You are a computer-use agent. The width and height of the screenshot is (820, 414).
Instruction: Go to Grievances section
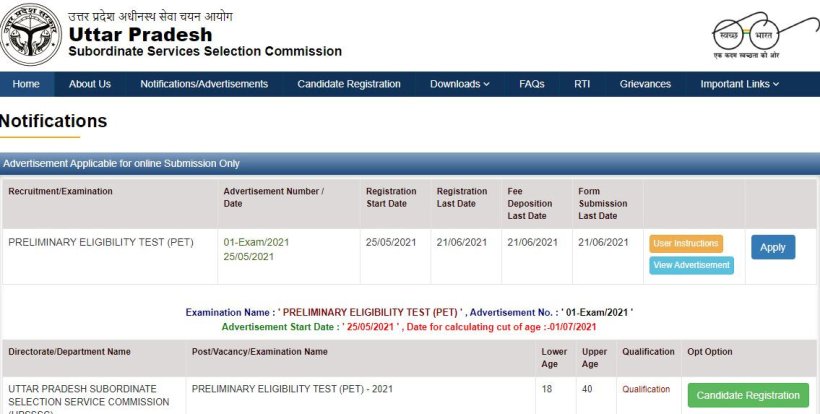[645, 84]
